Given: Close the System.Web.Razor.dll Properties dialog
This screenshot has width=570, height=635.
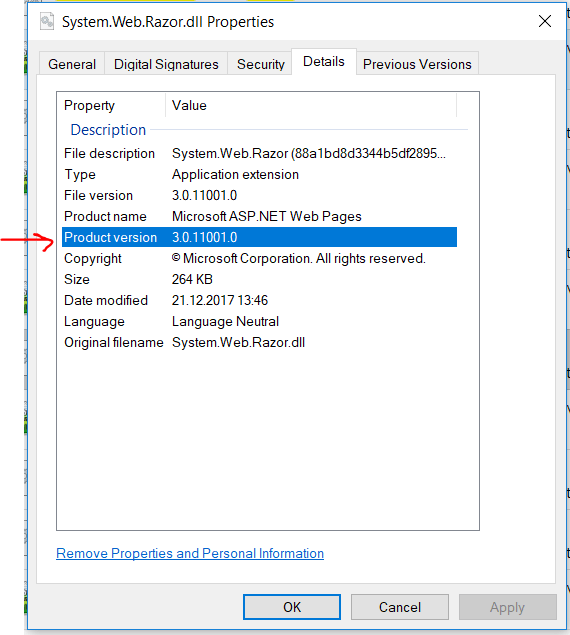Looking at the screenshot, I should point(545,21).
